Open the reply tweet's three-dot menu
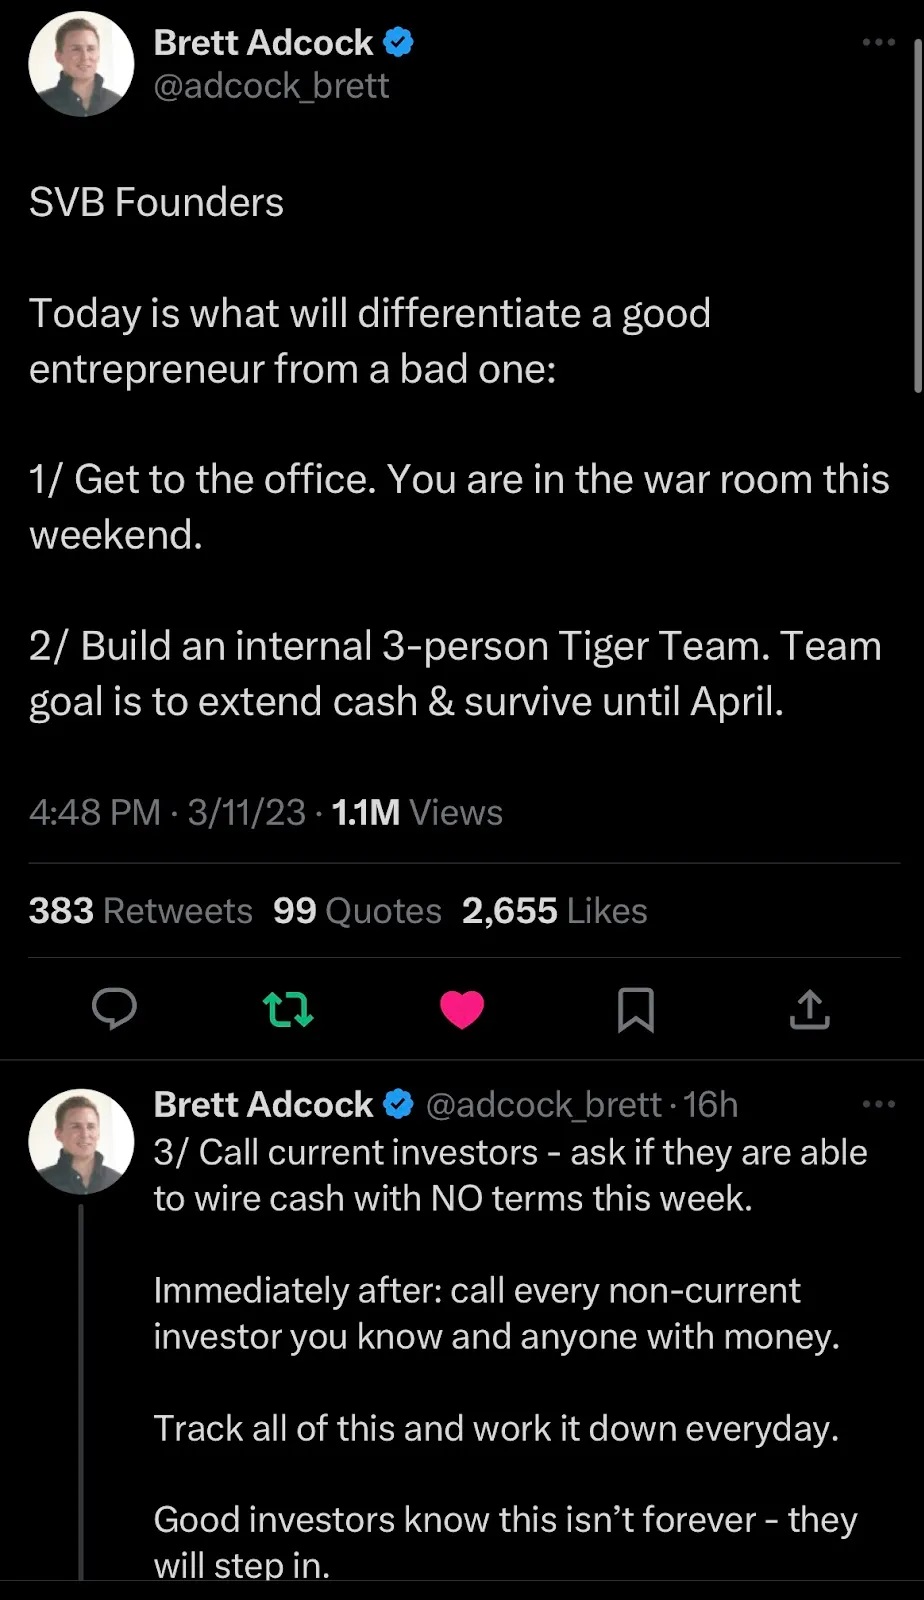 [878, 1104]
